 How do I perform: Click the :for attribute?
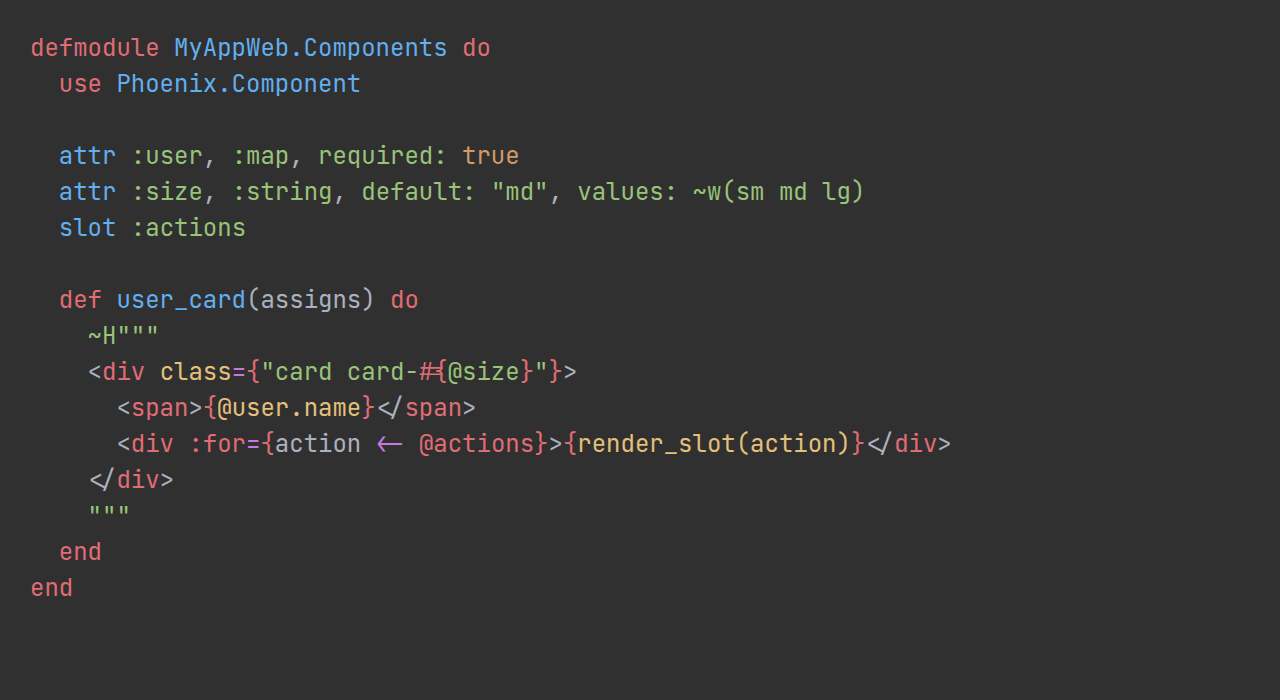pyautogui.click(x=217, y=444)
